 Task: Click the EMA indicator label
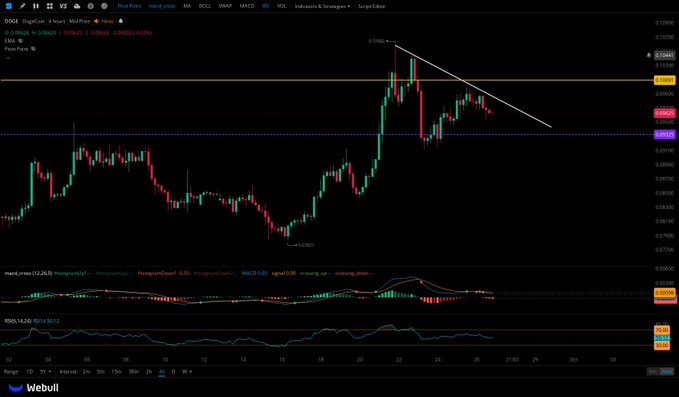point(10,41)
